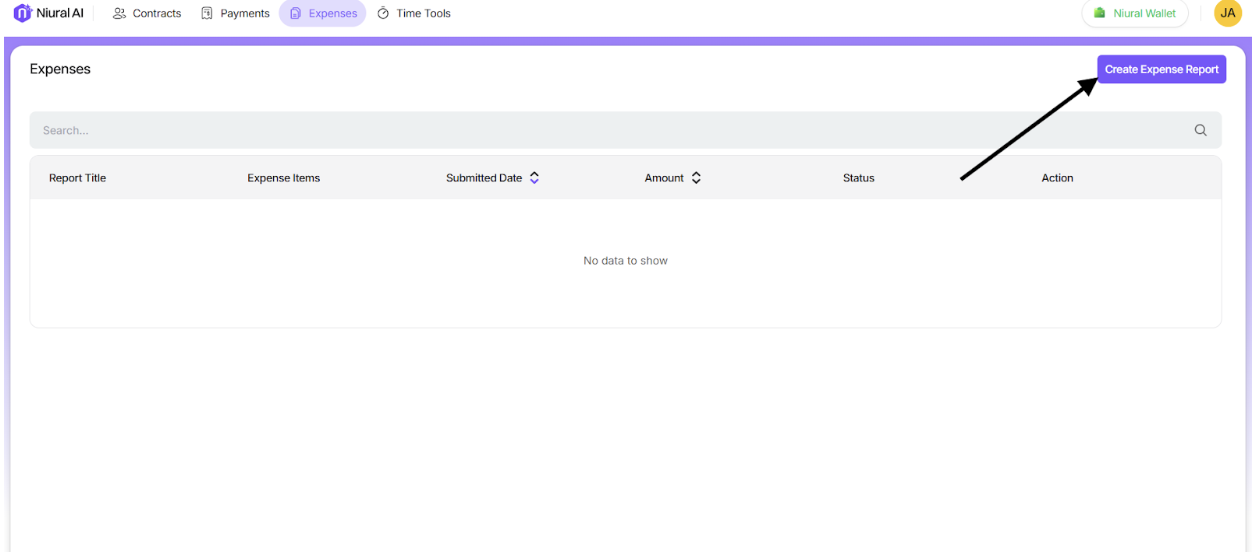Open the Niural Wallet button
This screenshot has width=1252, height=552.
click(x=1135, y=13)
